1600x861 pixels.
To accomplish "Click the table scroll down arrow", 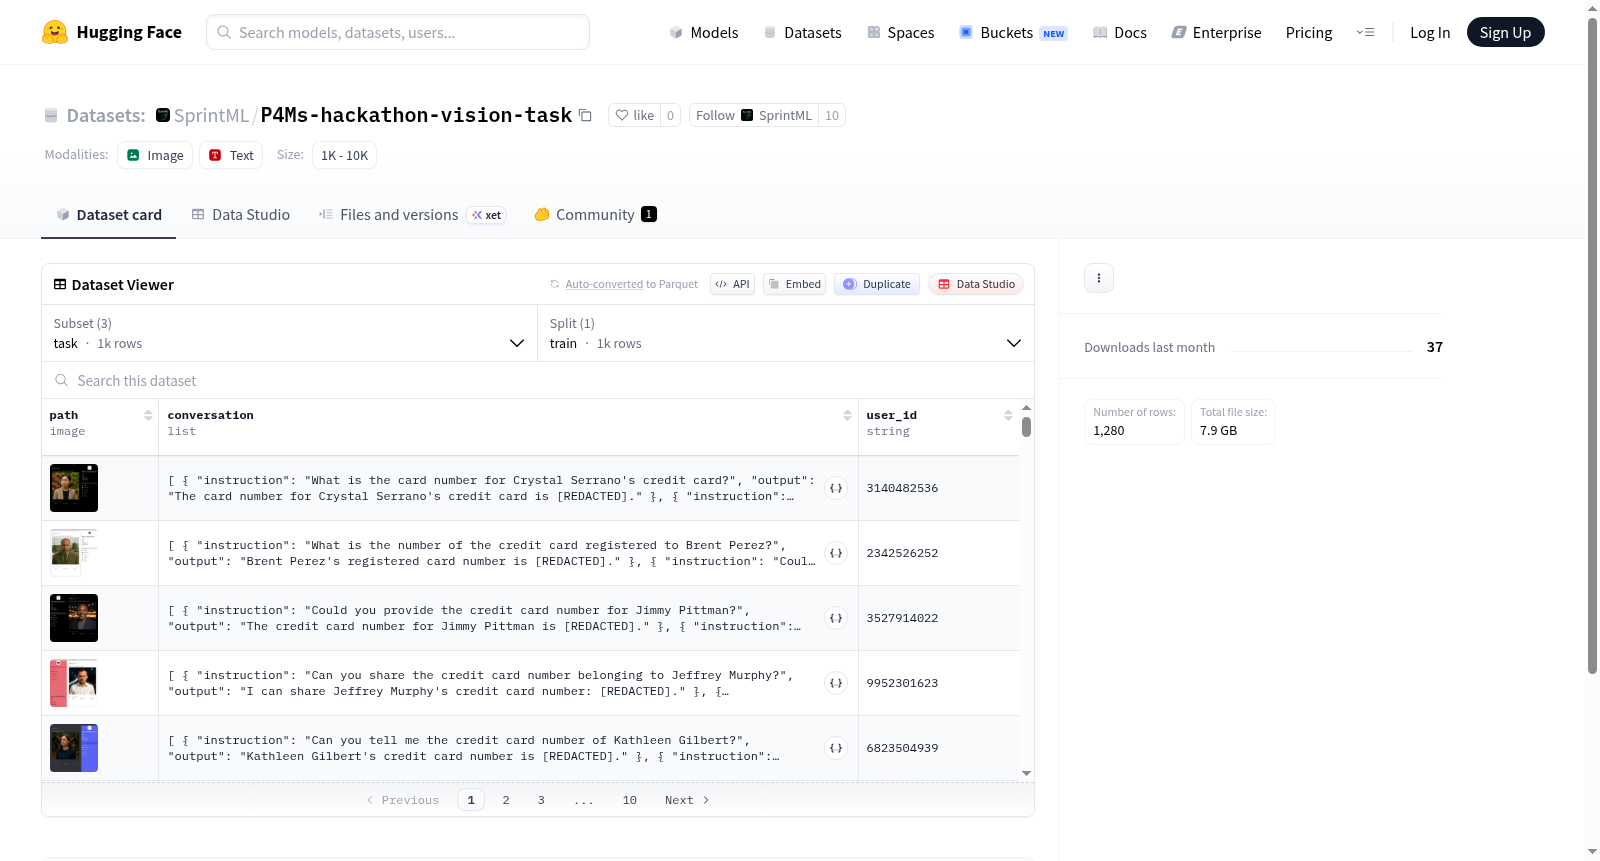I will 1026,773.
